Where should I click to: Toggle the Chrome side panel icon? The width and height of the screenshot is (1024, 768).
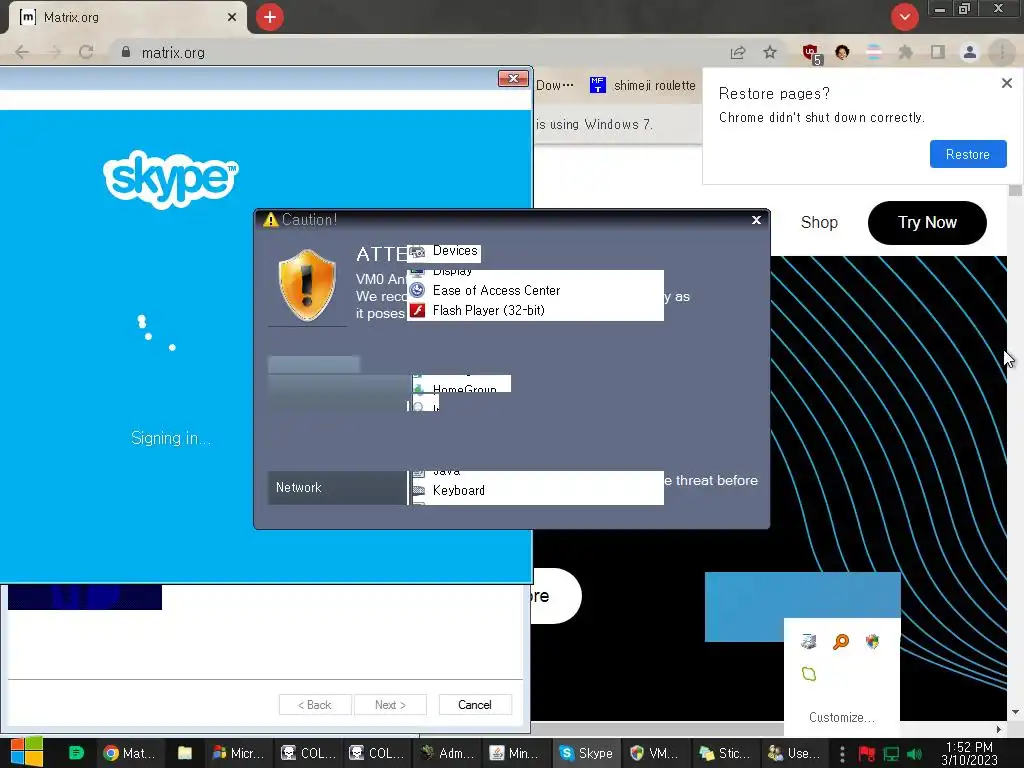pos(938,52)
